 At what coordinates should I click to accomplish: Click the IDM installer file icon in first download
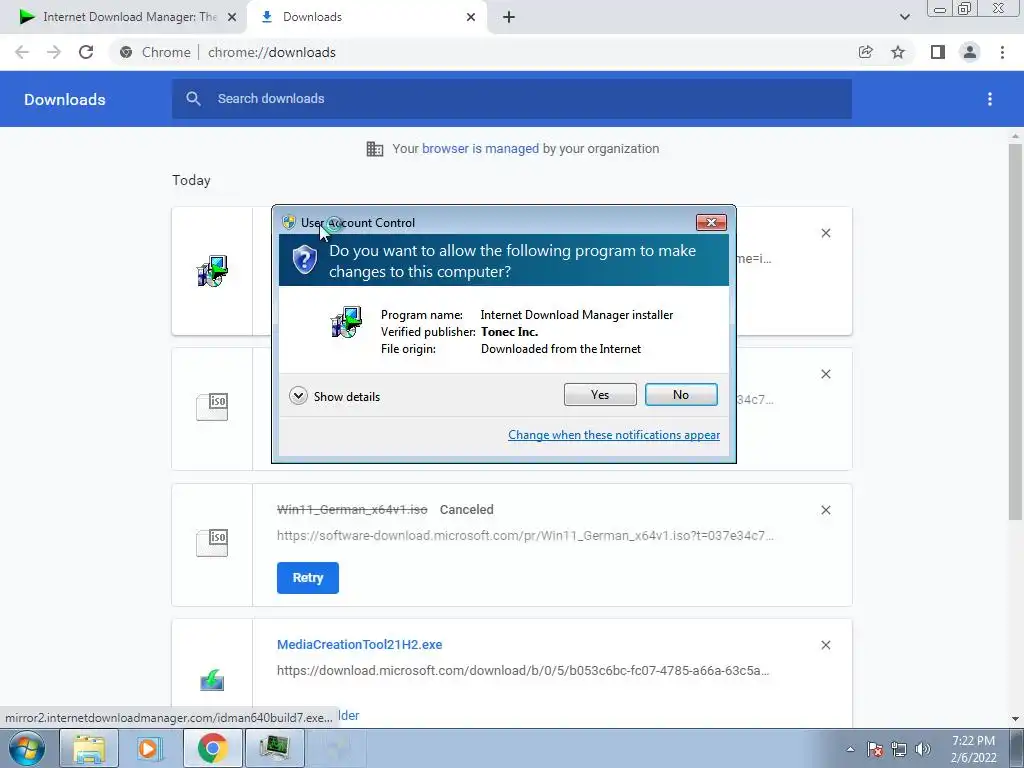[x=212, y=271]
